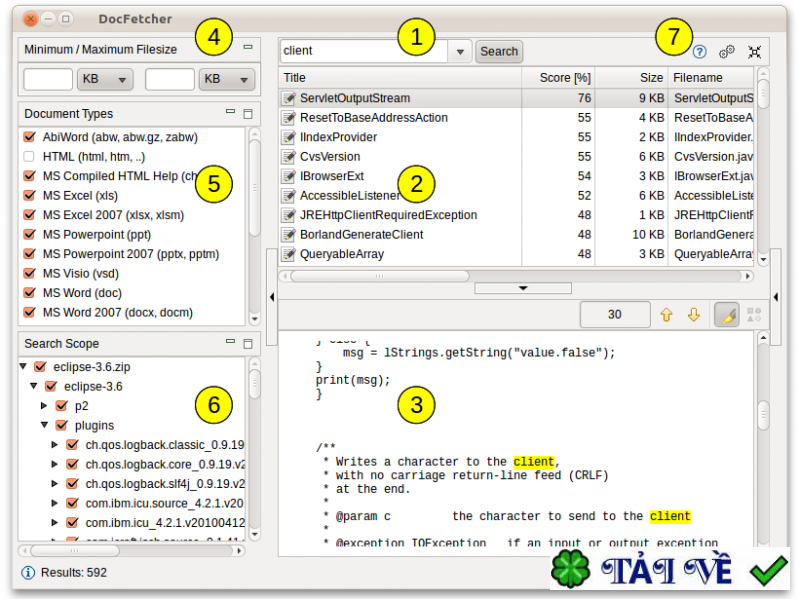Click the minimum filesize input field

click(x=48, y=79)
